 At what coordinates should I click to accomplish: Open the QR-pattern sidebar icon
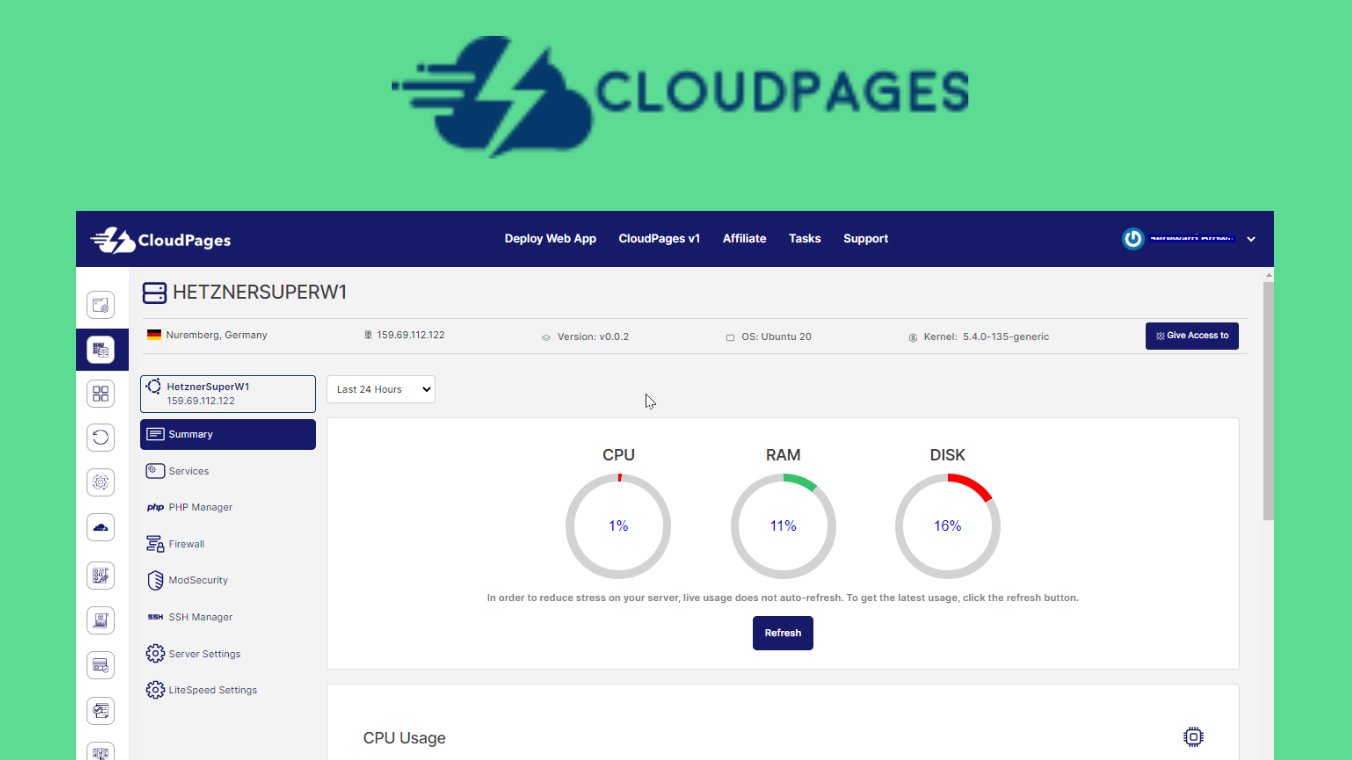[101, 575]
